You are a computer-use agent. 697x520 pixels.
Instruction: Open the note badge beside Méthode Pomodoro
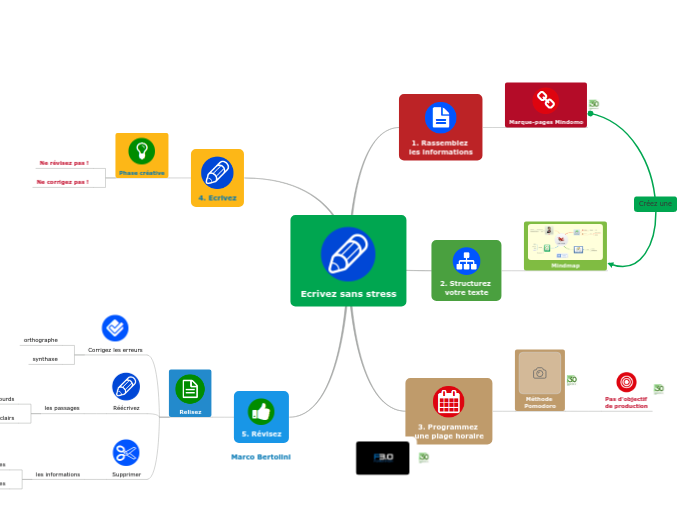pyautogui.click(x=572, y=380)
